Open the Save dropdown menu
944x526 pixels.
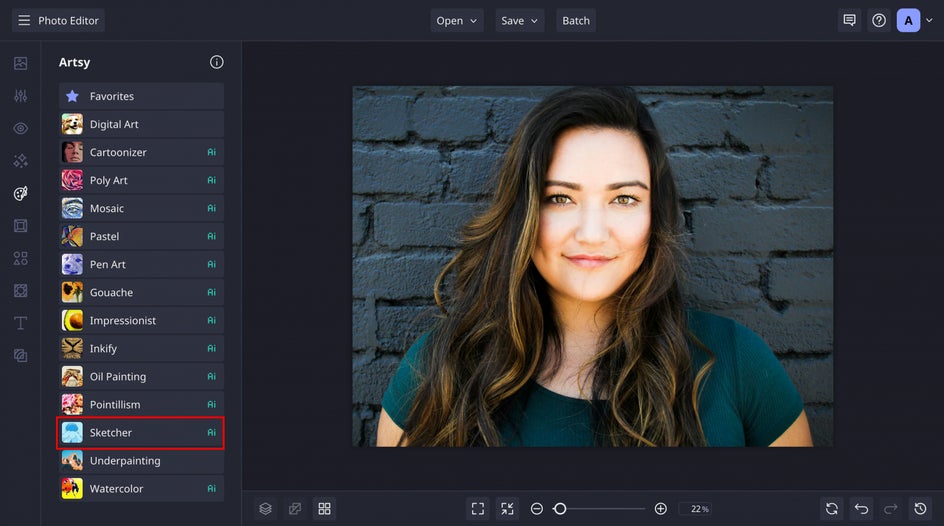(520, 20)
